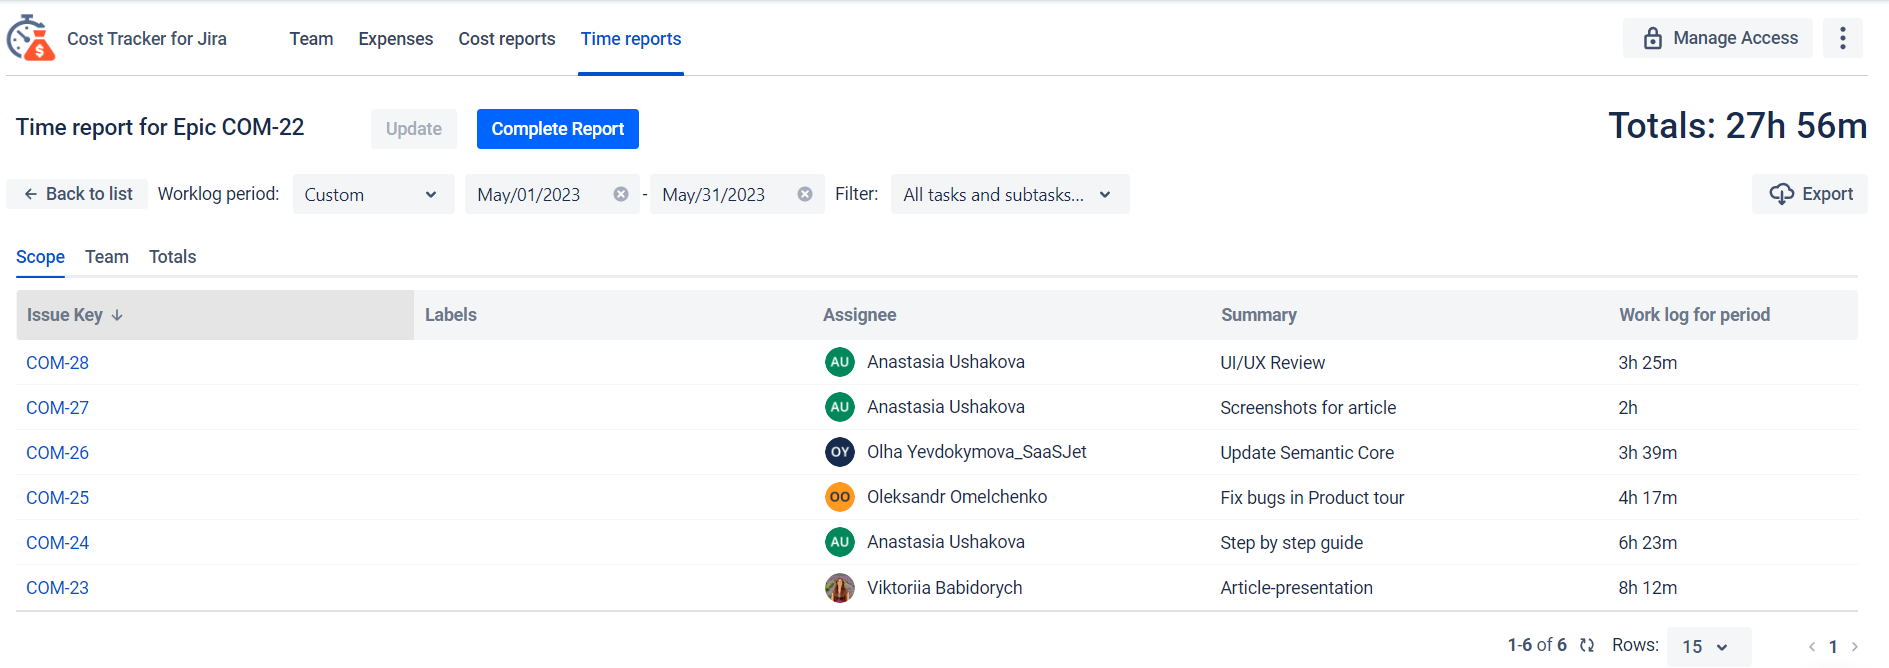1889x668 pixels.
Task: Click the orange OO avatar for Oleksandr
Action: tap(840, 497)
